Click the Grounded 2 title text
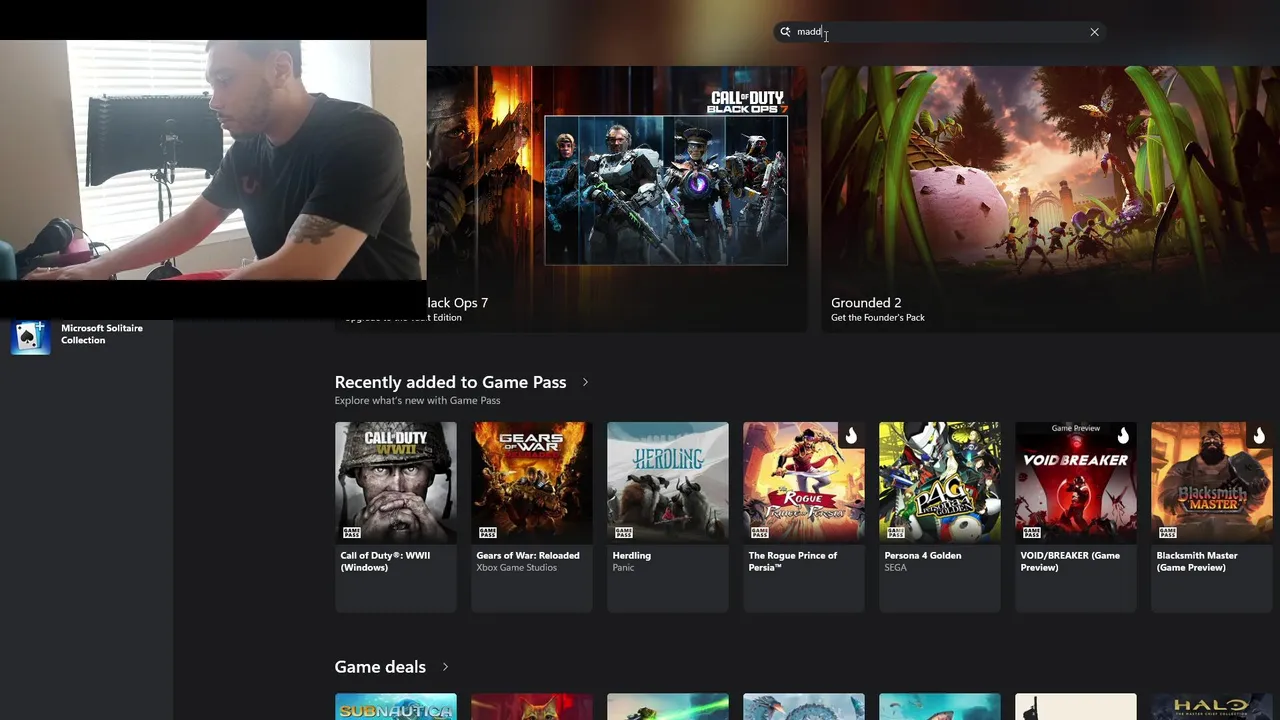The image size is (1280, 720). pos(866,303)
